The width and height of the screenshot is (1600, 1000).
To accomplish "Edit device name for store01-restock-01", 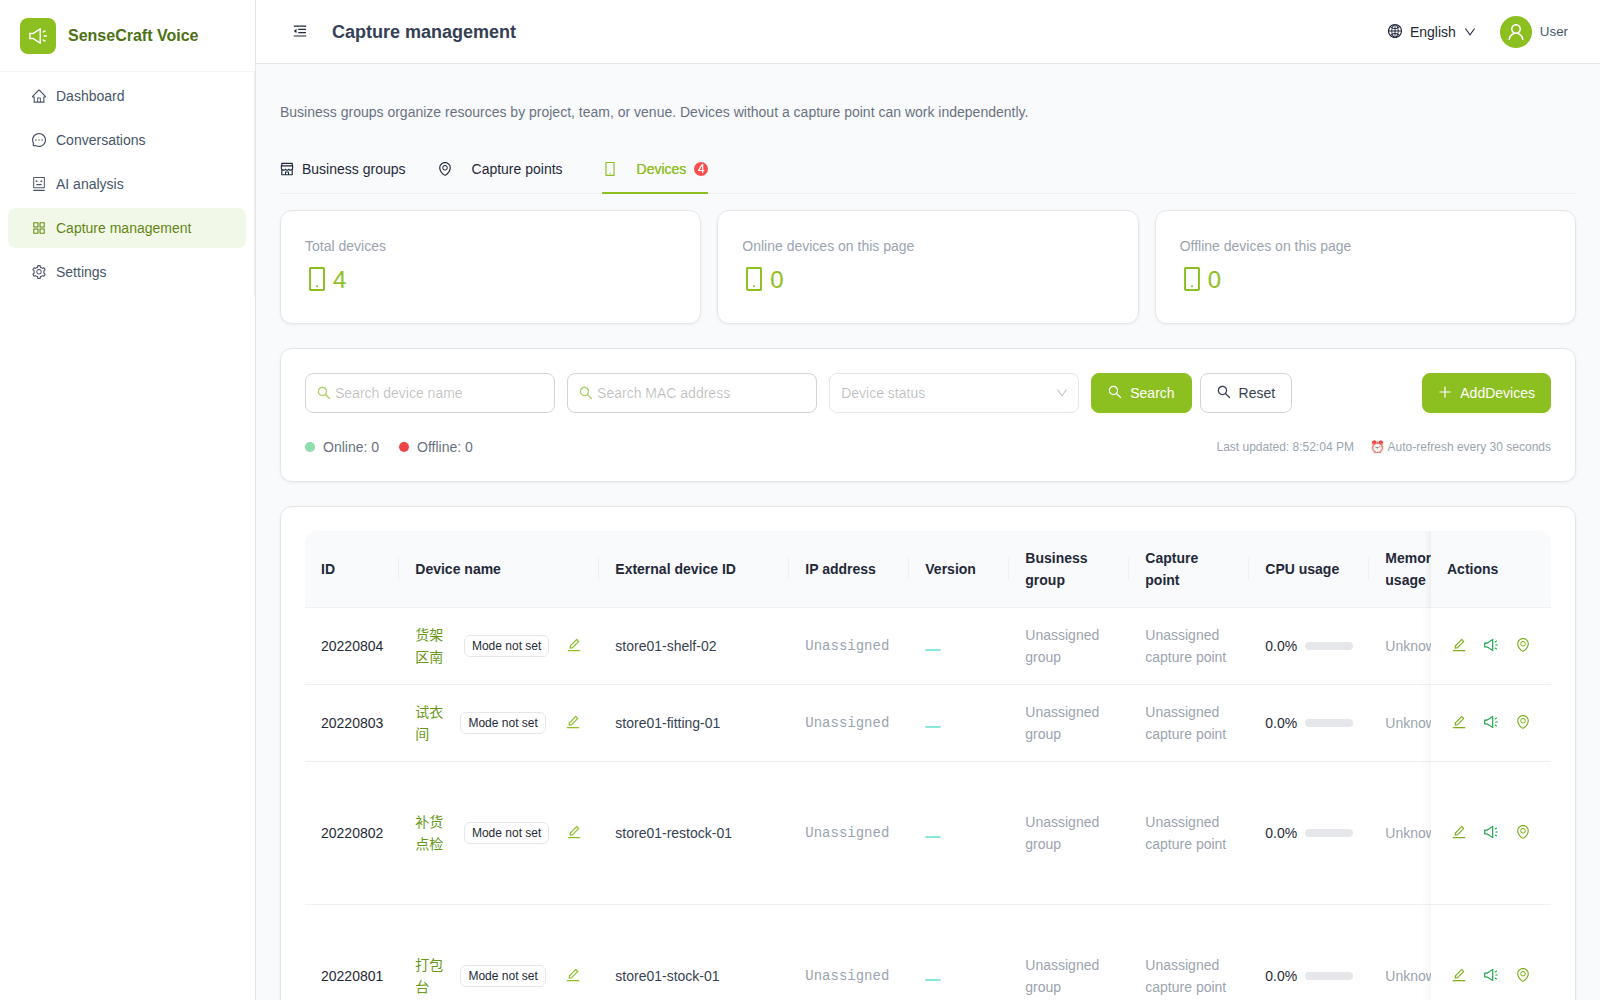I will (x=574, y=832).
